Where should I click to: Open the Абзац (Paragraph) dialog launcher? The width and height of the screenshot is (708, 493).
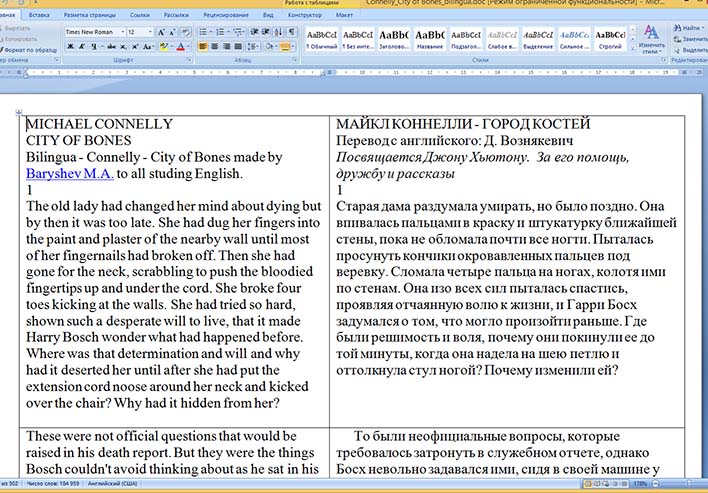click(295, 60)
